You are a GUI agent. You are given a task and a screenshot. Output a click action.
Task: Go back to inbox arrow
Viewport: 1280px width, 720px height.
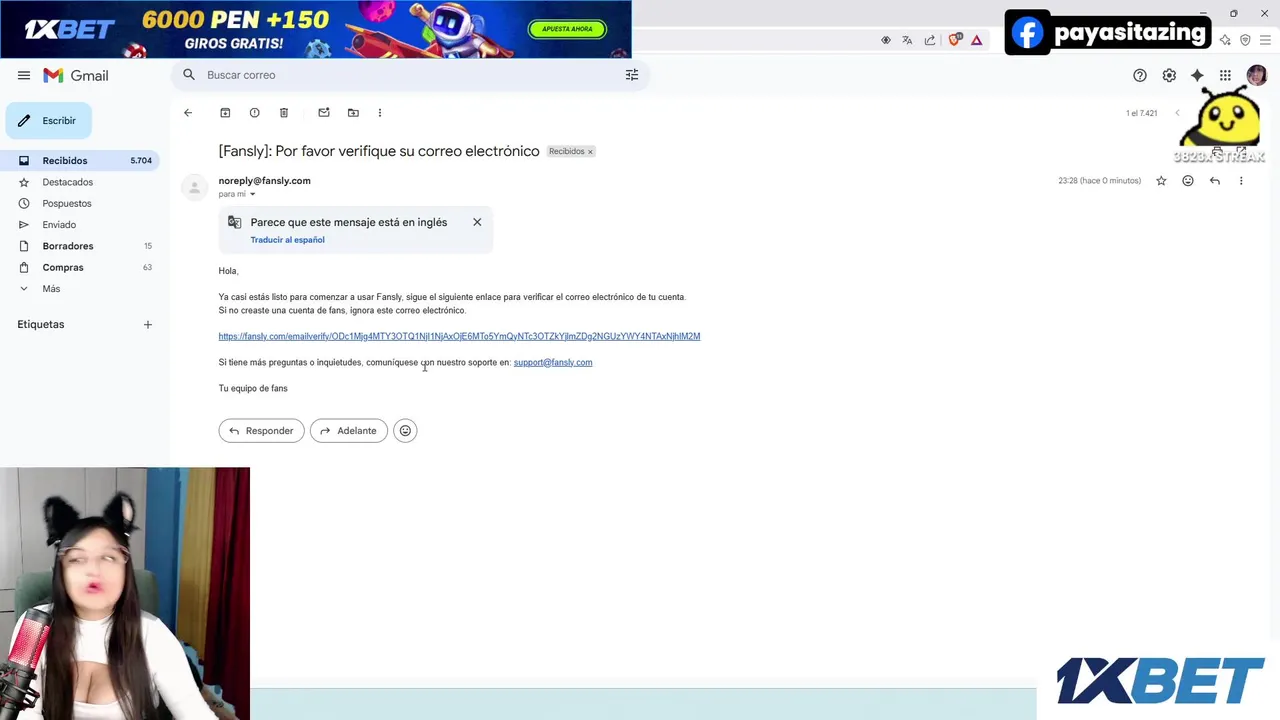[188, 113]
